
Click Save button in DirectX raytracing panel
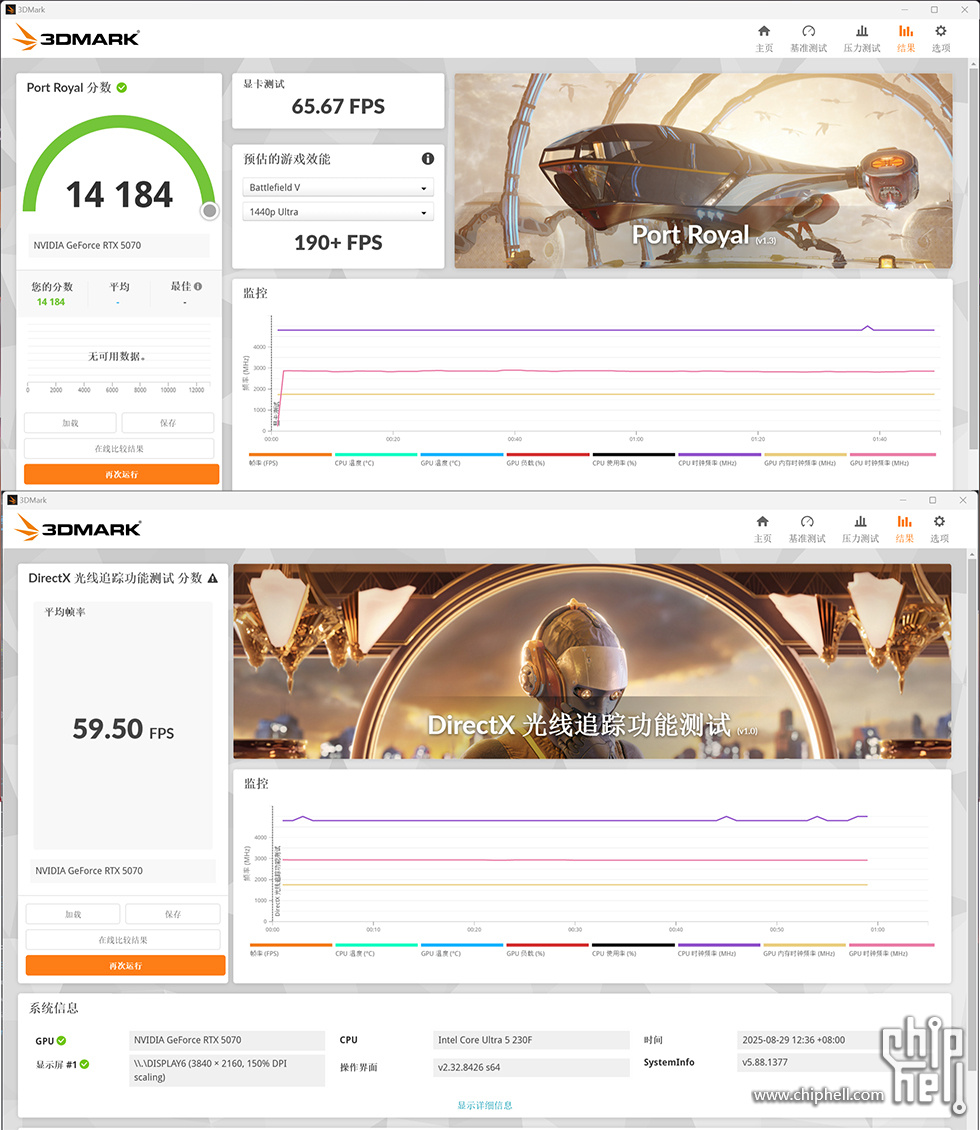(173, 914)
